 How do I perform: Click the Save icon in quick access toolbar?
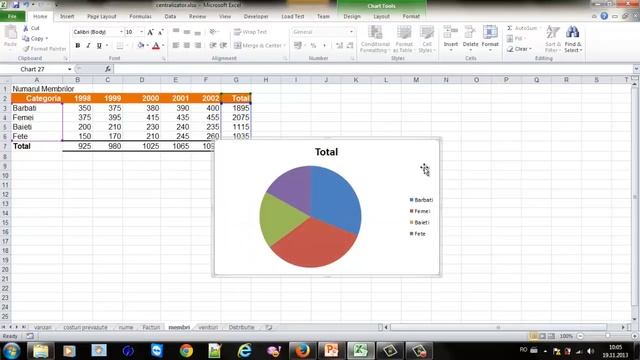point(16,5)
